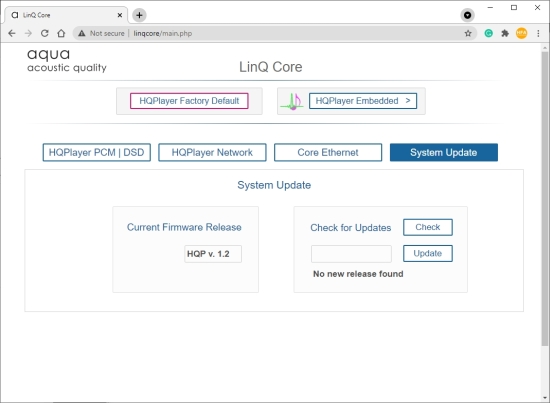Click the 'Current Firmware Release' label
The image size is (550, 403).
point(184,227)
